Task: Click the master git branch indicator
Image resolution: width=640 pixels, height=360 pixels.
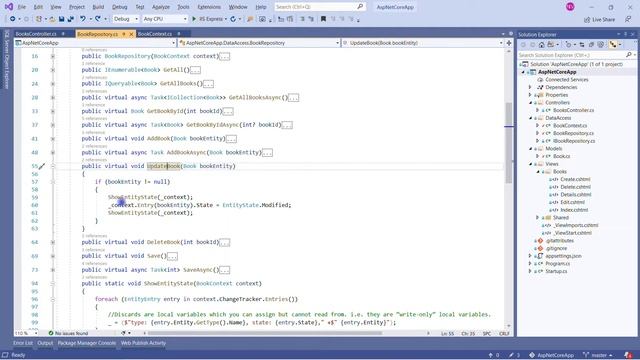Action: 598,355
